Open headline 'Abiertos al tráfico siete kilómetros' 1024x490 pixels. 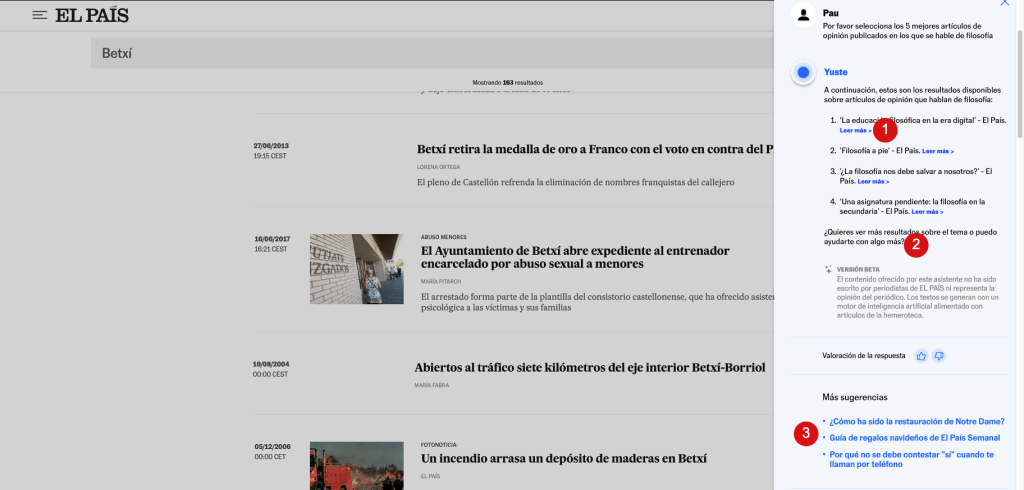[x=588, y=368]
